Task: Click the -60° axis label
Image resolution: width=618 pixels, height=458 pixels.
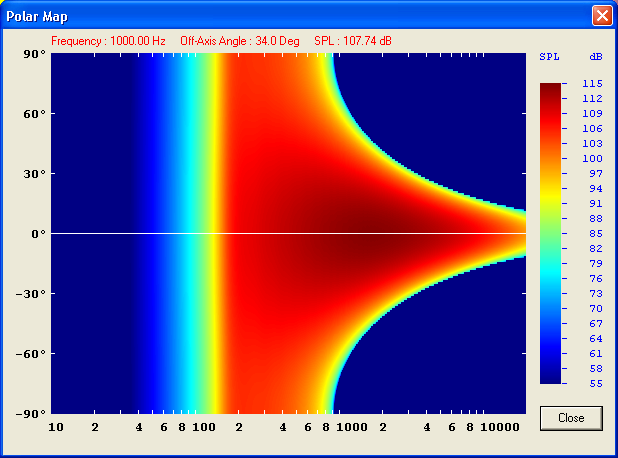Action: click(x=31, y=354)
